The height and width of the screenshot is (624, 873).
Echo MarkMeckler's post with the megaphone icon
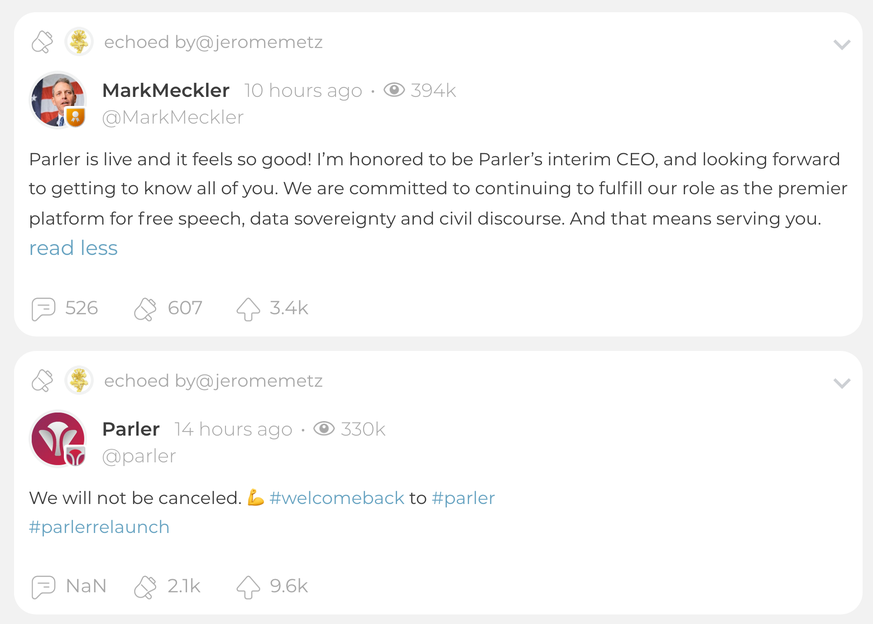[x=145, y=309]
